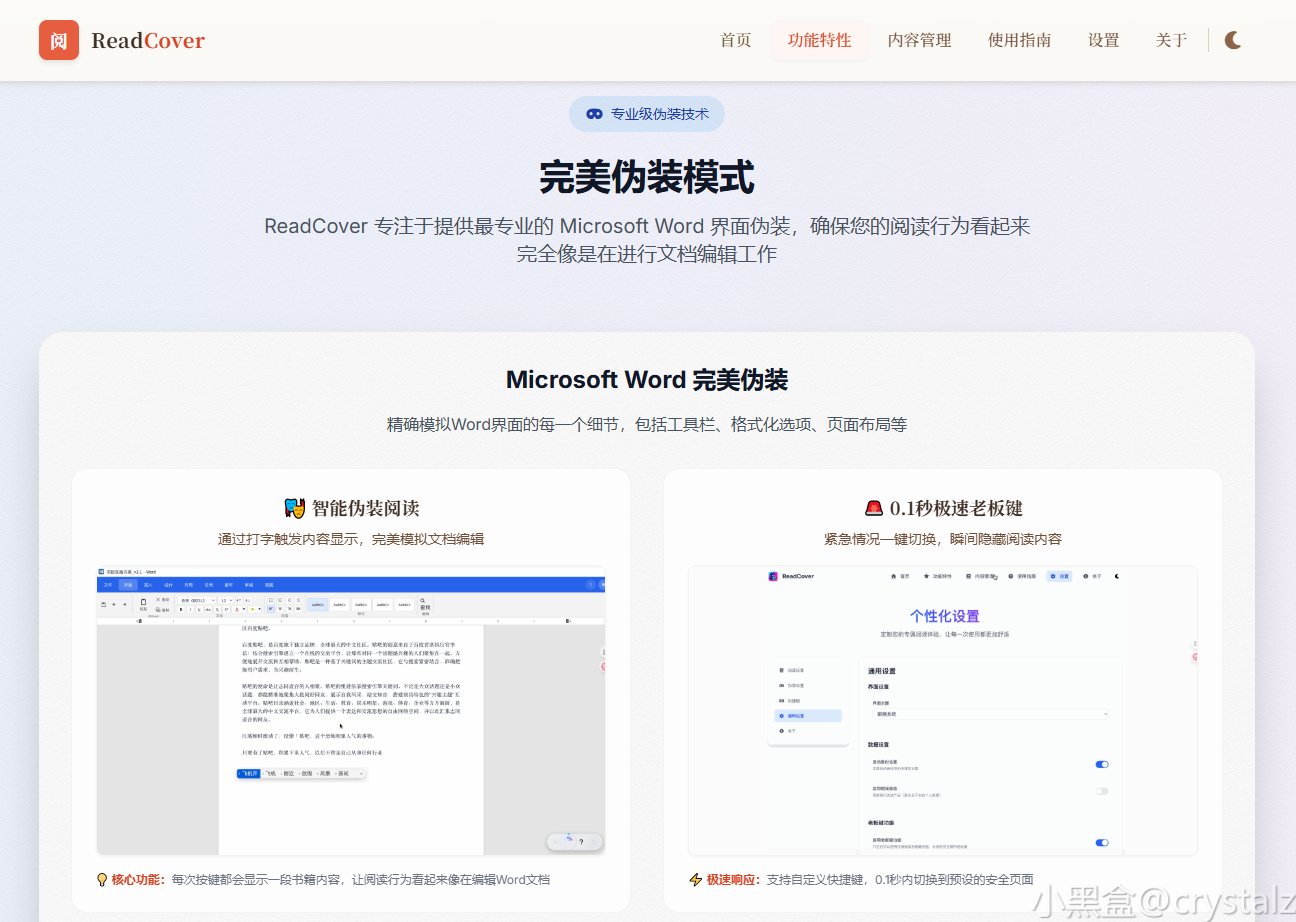1296x922 pixels.
Task: Click the 极速响应 label
Action: (x=733, y=880)
